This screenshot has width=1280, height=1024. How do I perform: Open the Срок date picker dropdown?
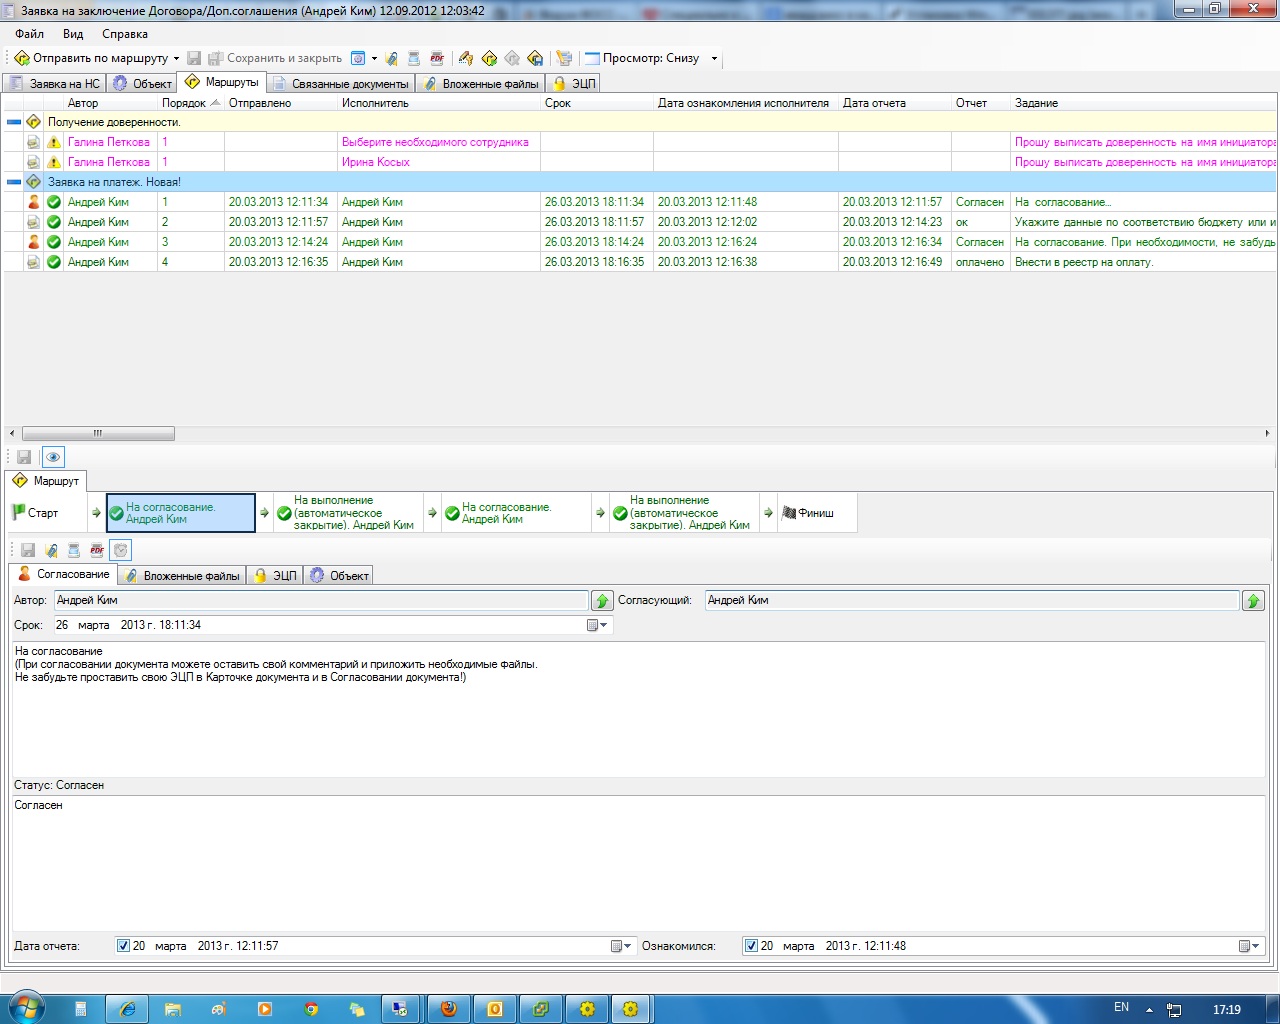coord(597,625)
